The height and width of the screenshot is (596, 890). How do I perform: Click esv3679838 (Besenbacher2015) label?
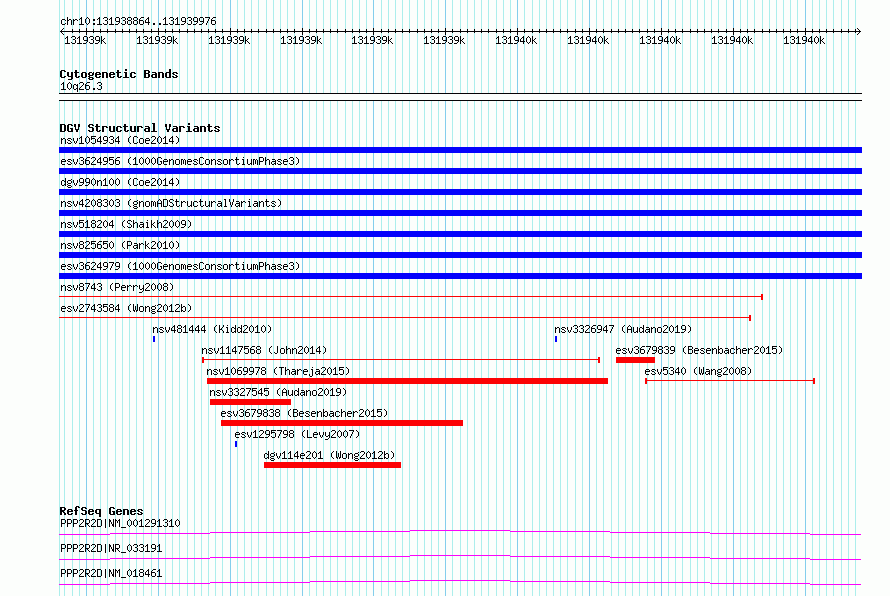pos(304,413)
